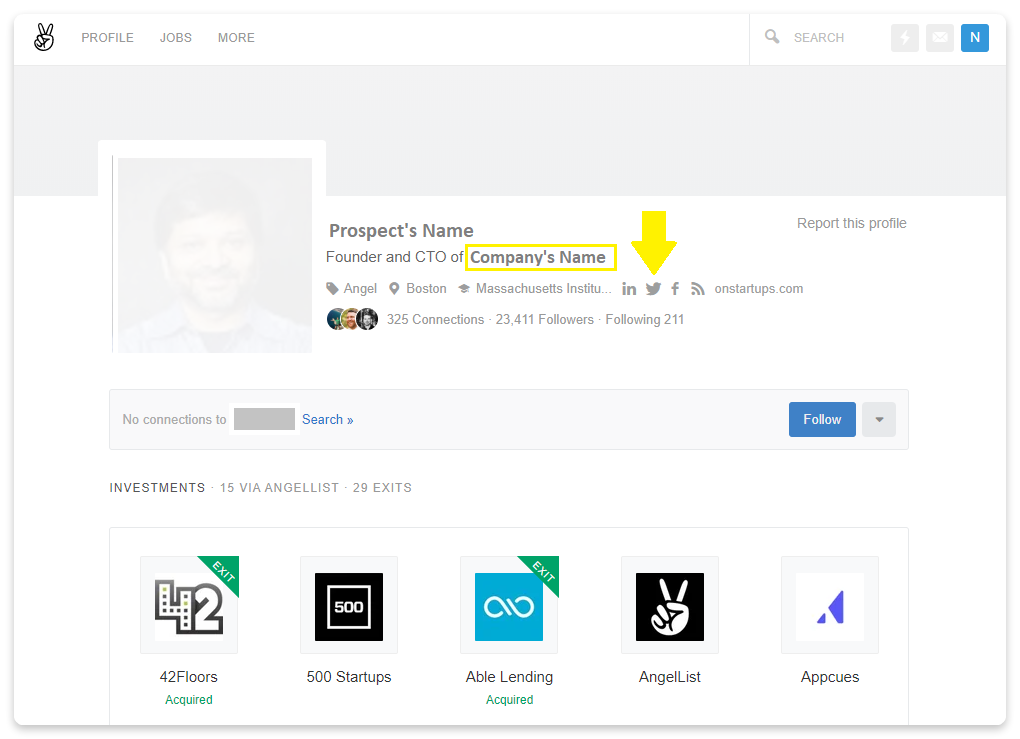The width and height of the screenshot is (1020, 739).
Task: Open the 42Floors company logo
Action: point(189,605)
